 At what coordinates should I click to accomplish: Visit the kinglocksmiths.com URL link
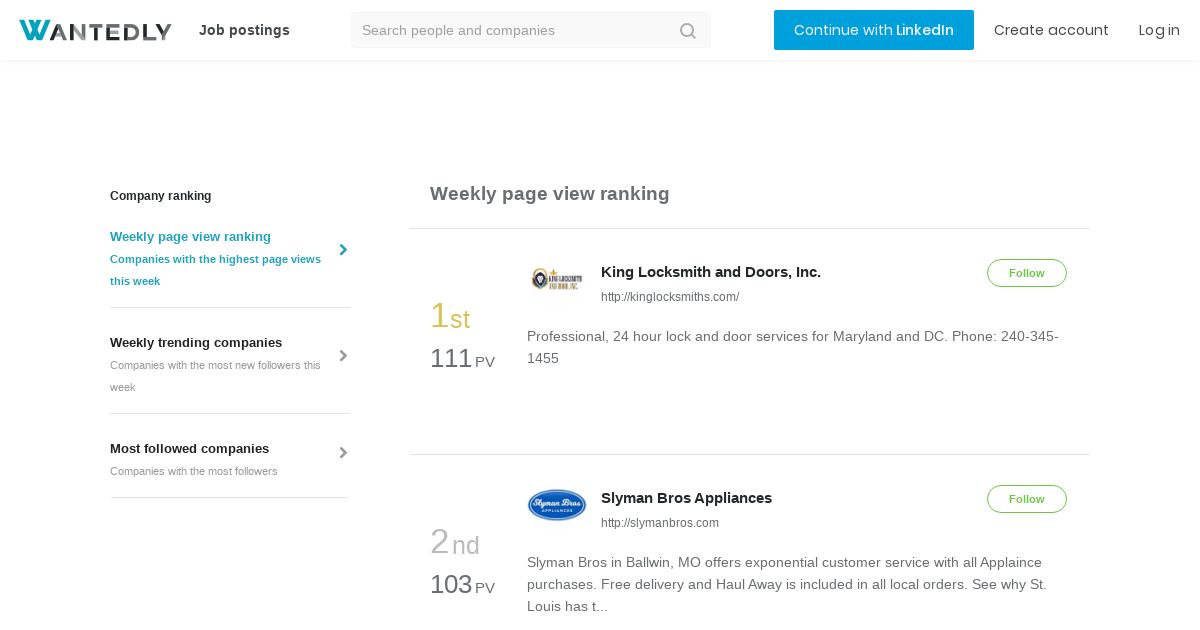[x=669, y=297]
